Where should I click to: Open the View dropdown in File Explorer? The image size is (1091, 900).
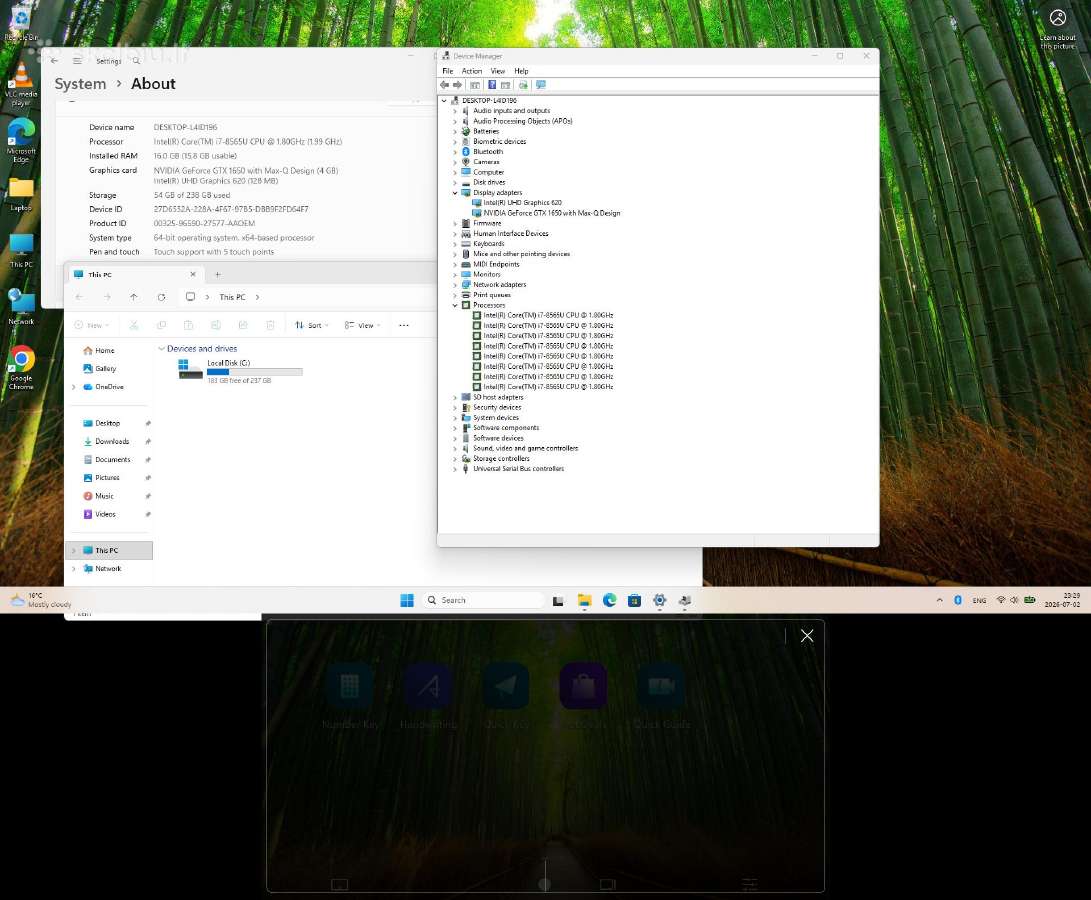pos(363,325)
